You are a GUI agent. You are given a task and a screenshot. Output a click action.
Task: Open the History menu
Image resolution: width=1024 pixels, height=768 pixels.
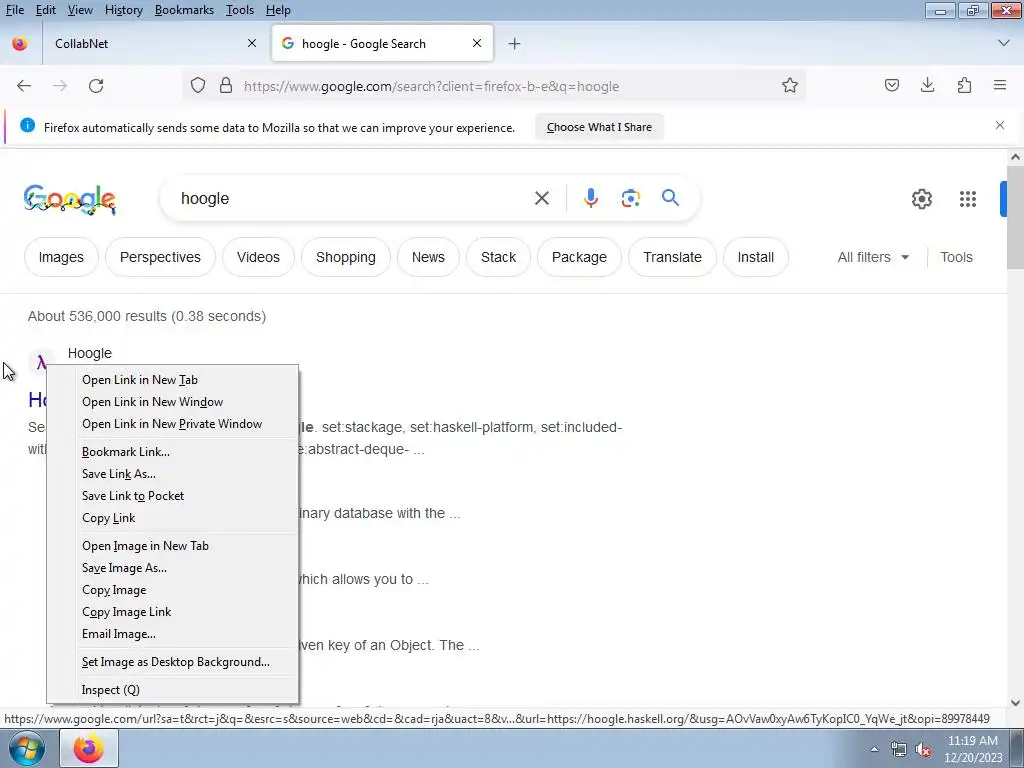pyautogui.click(x=123, y=10)
